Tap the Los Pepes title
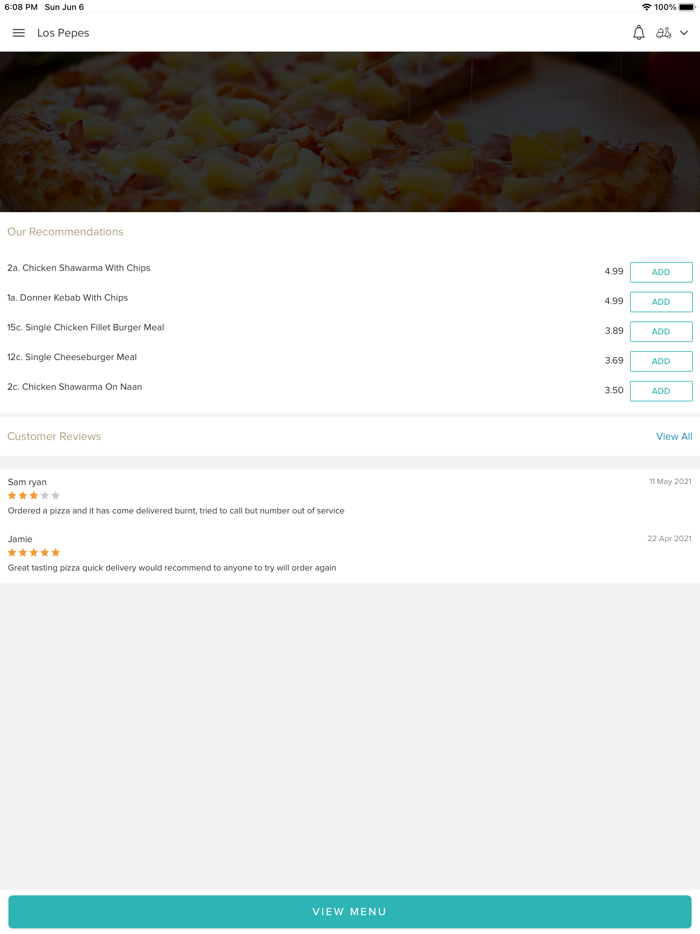Image resolution: width=700 pixels, height=934 pixels. [63, 33]
